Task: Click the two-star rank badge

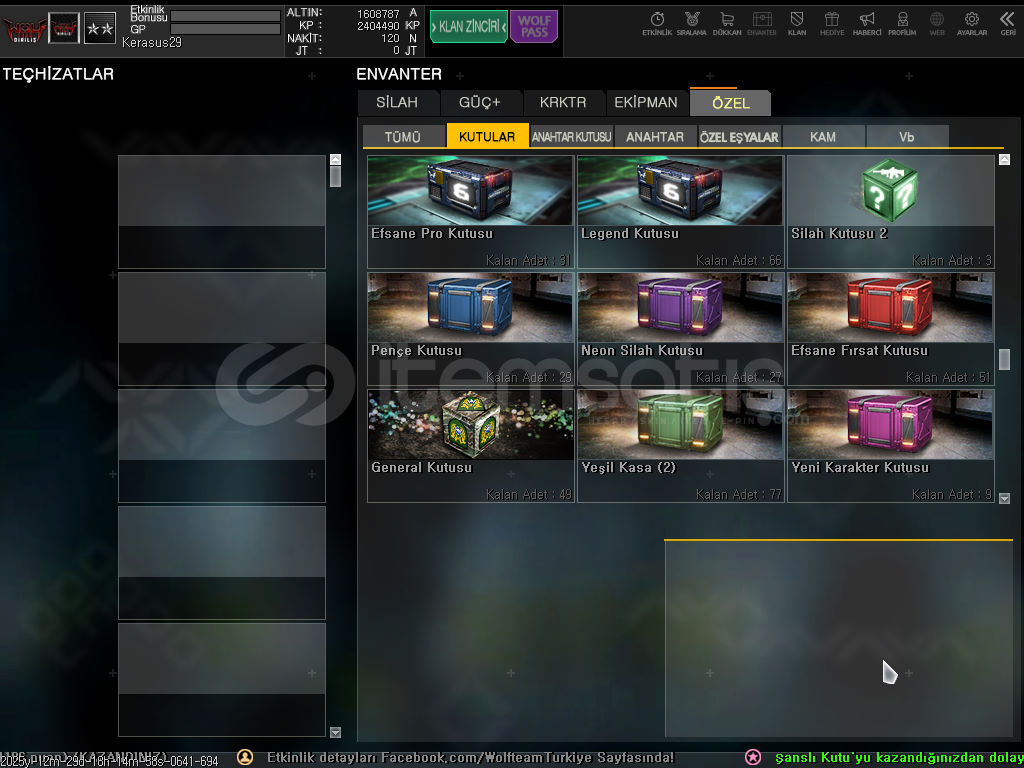Action: (100, 28)
